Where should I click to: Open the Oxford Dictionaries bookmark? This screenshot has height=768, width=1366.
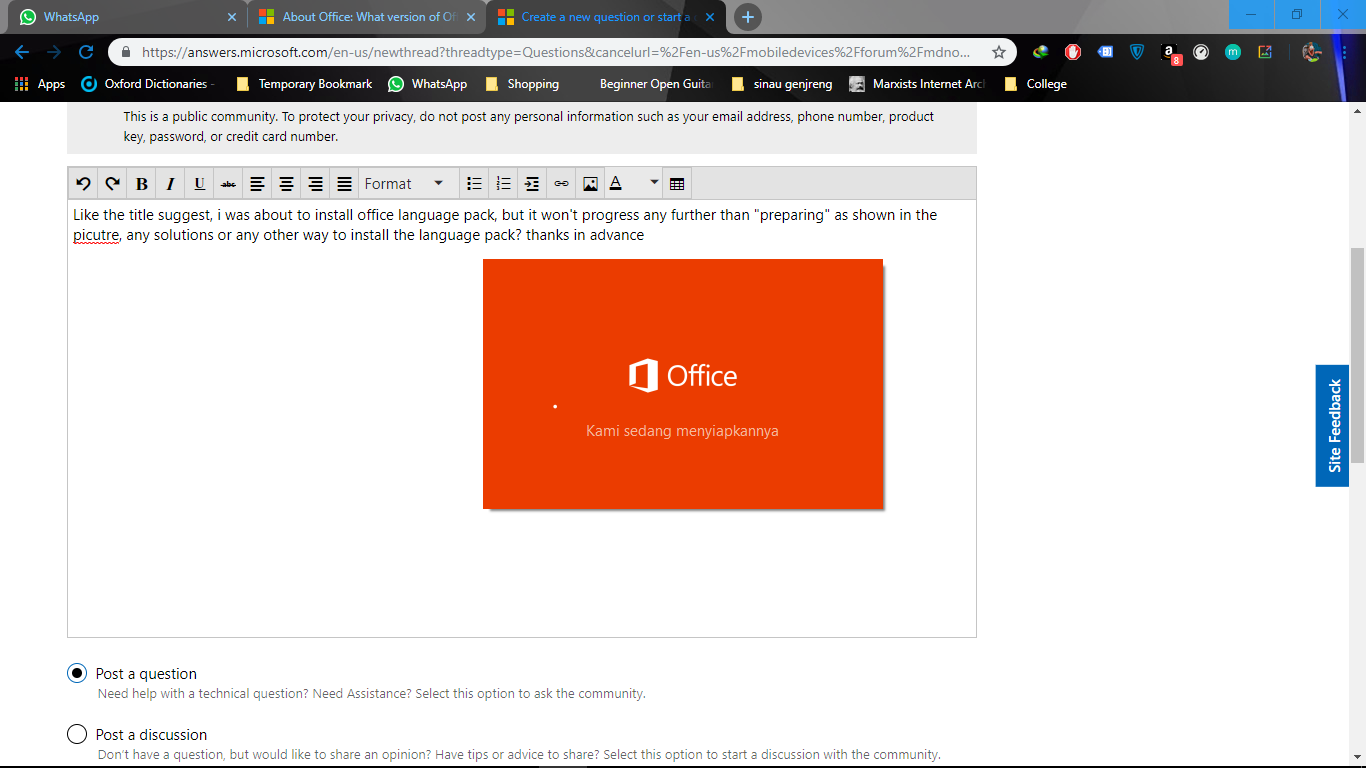[x=148, y=84]
